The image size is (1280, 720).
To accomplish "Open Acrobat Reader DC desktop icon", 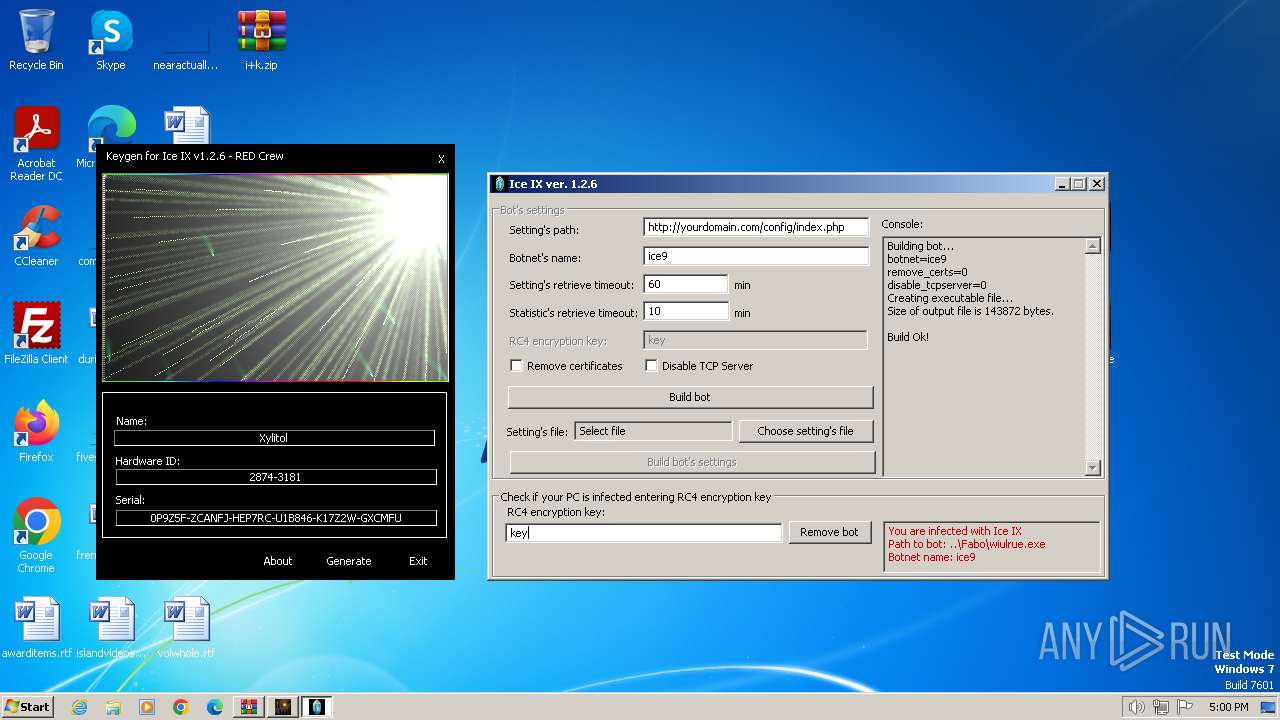I will pyautogui.click(x=36, y=144).
